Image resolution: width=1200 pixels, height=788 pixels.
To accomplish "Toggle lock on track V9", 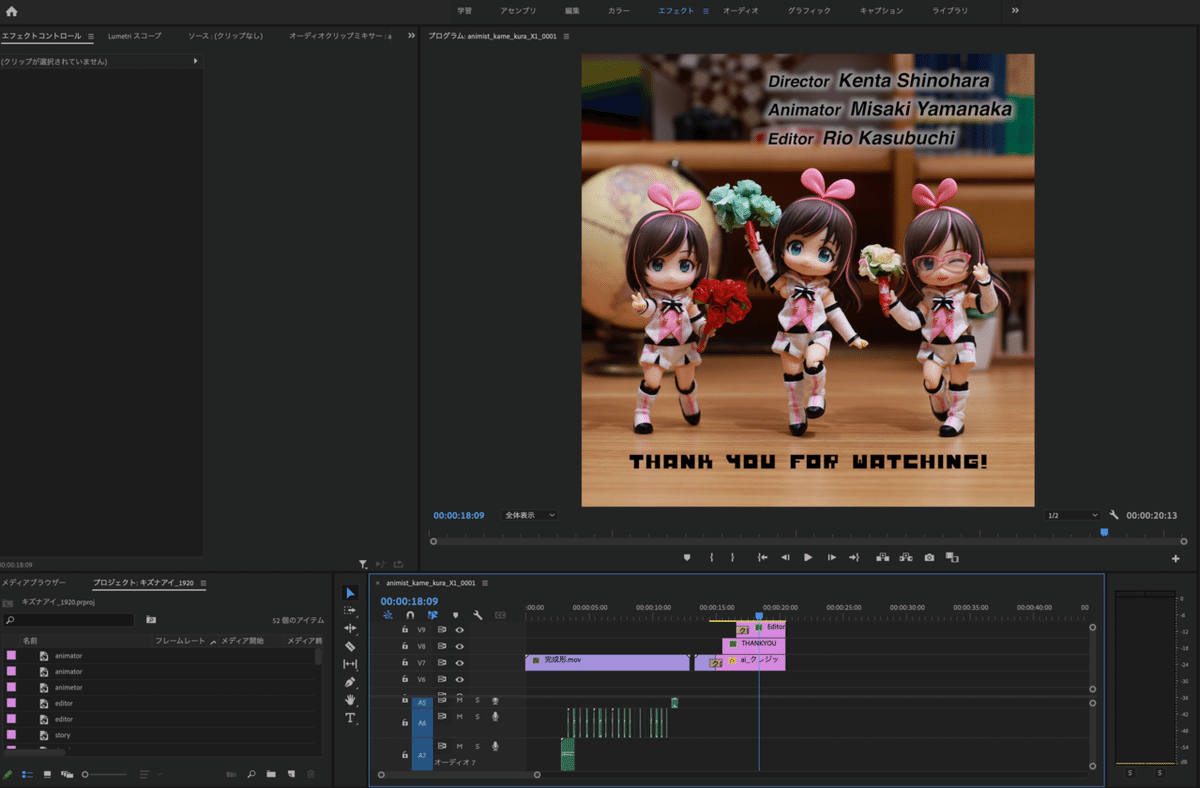I will pyautogui.click(x=405, y=630).
